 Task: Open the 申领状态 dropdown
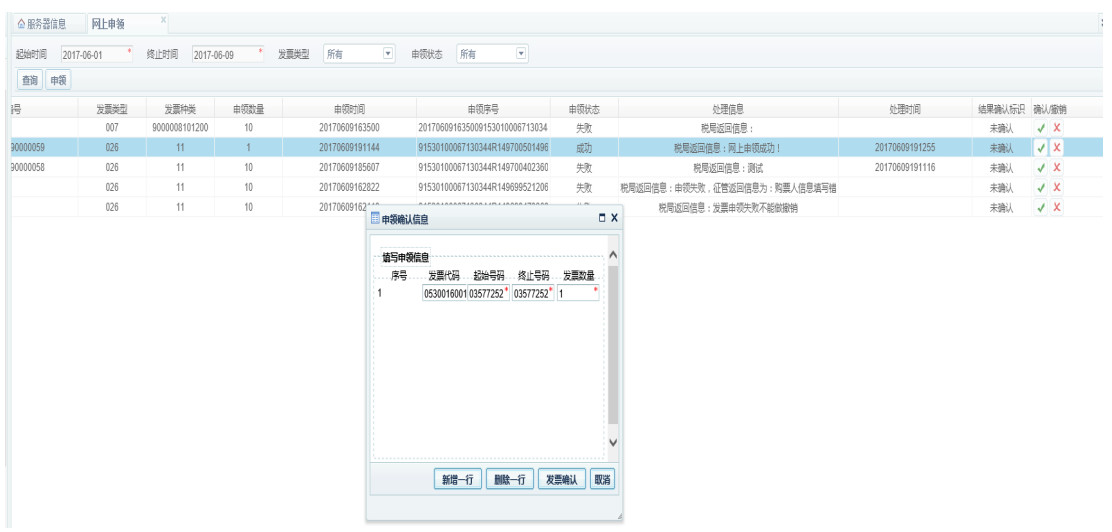(521, 54)
